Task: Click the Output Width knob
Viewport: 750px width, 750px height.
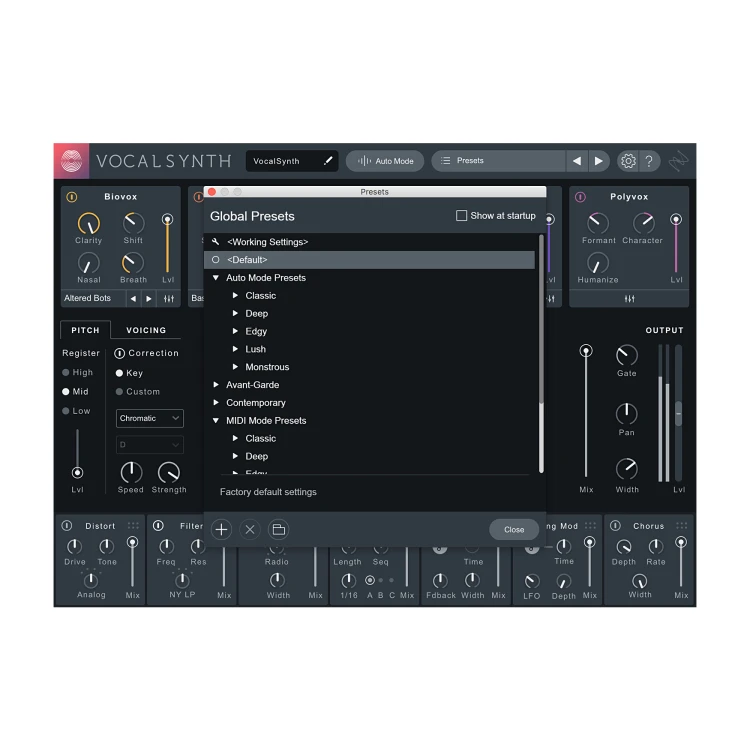Action: click(627, 469)
